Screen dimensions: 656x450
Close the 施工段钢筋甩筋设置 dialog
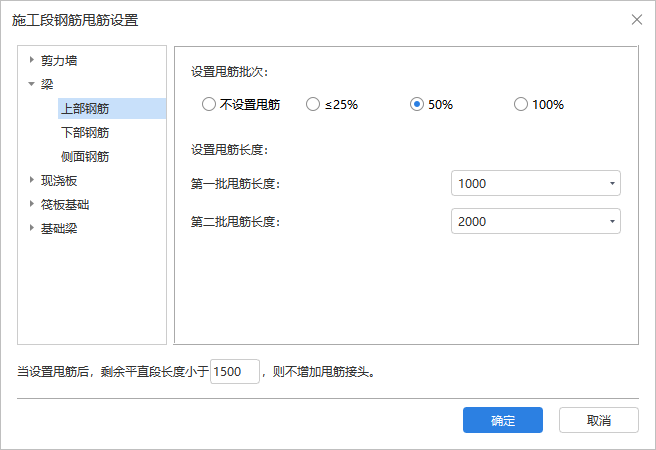point(637,20)
